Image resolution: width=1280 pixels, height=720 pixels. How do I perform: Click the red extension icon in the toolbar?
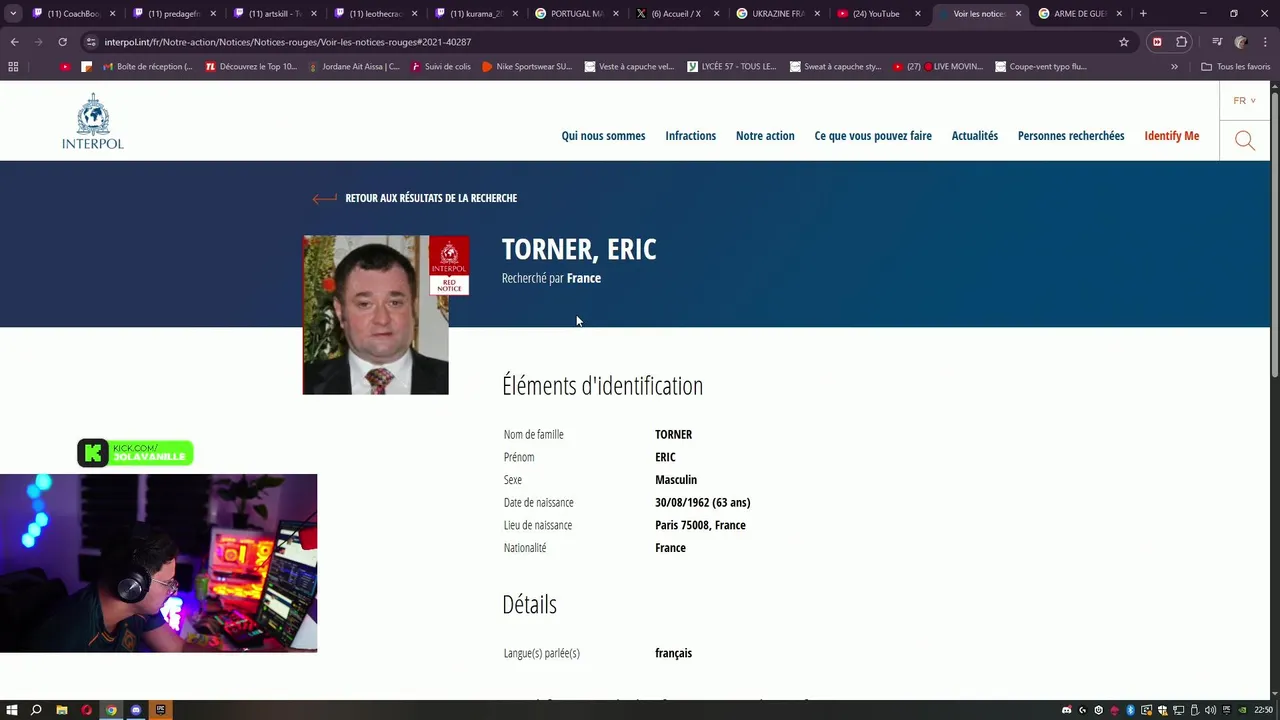tap(1157, 42)
